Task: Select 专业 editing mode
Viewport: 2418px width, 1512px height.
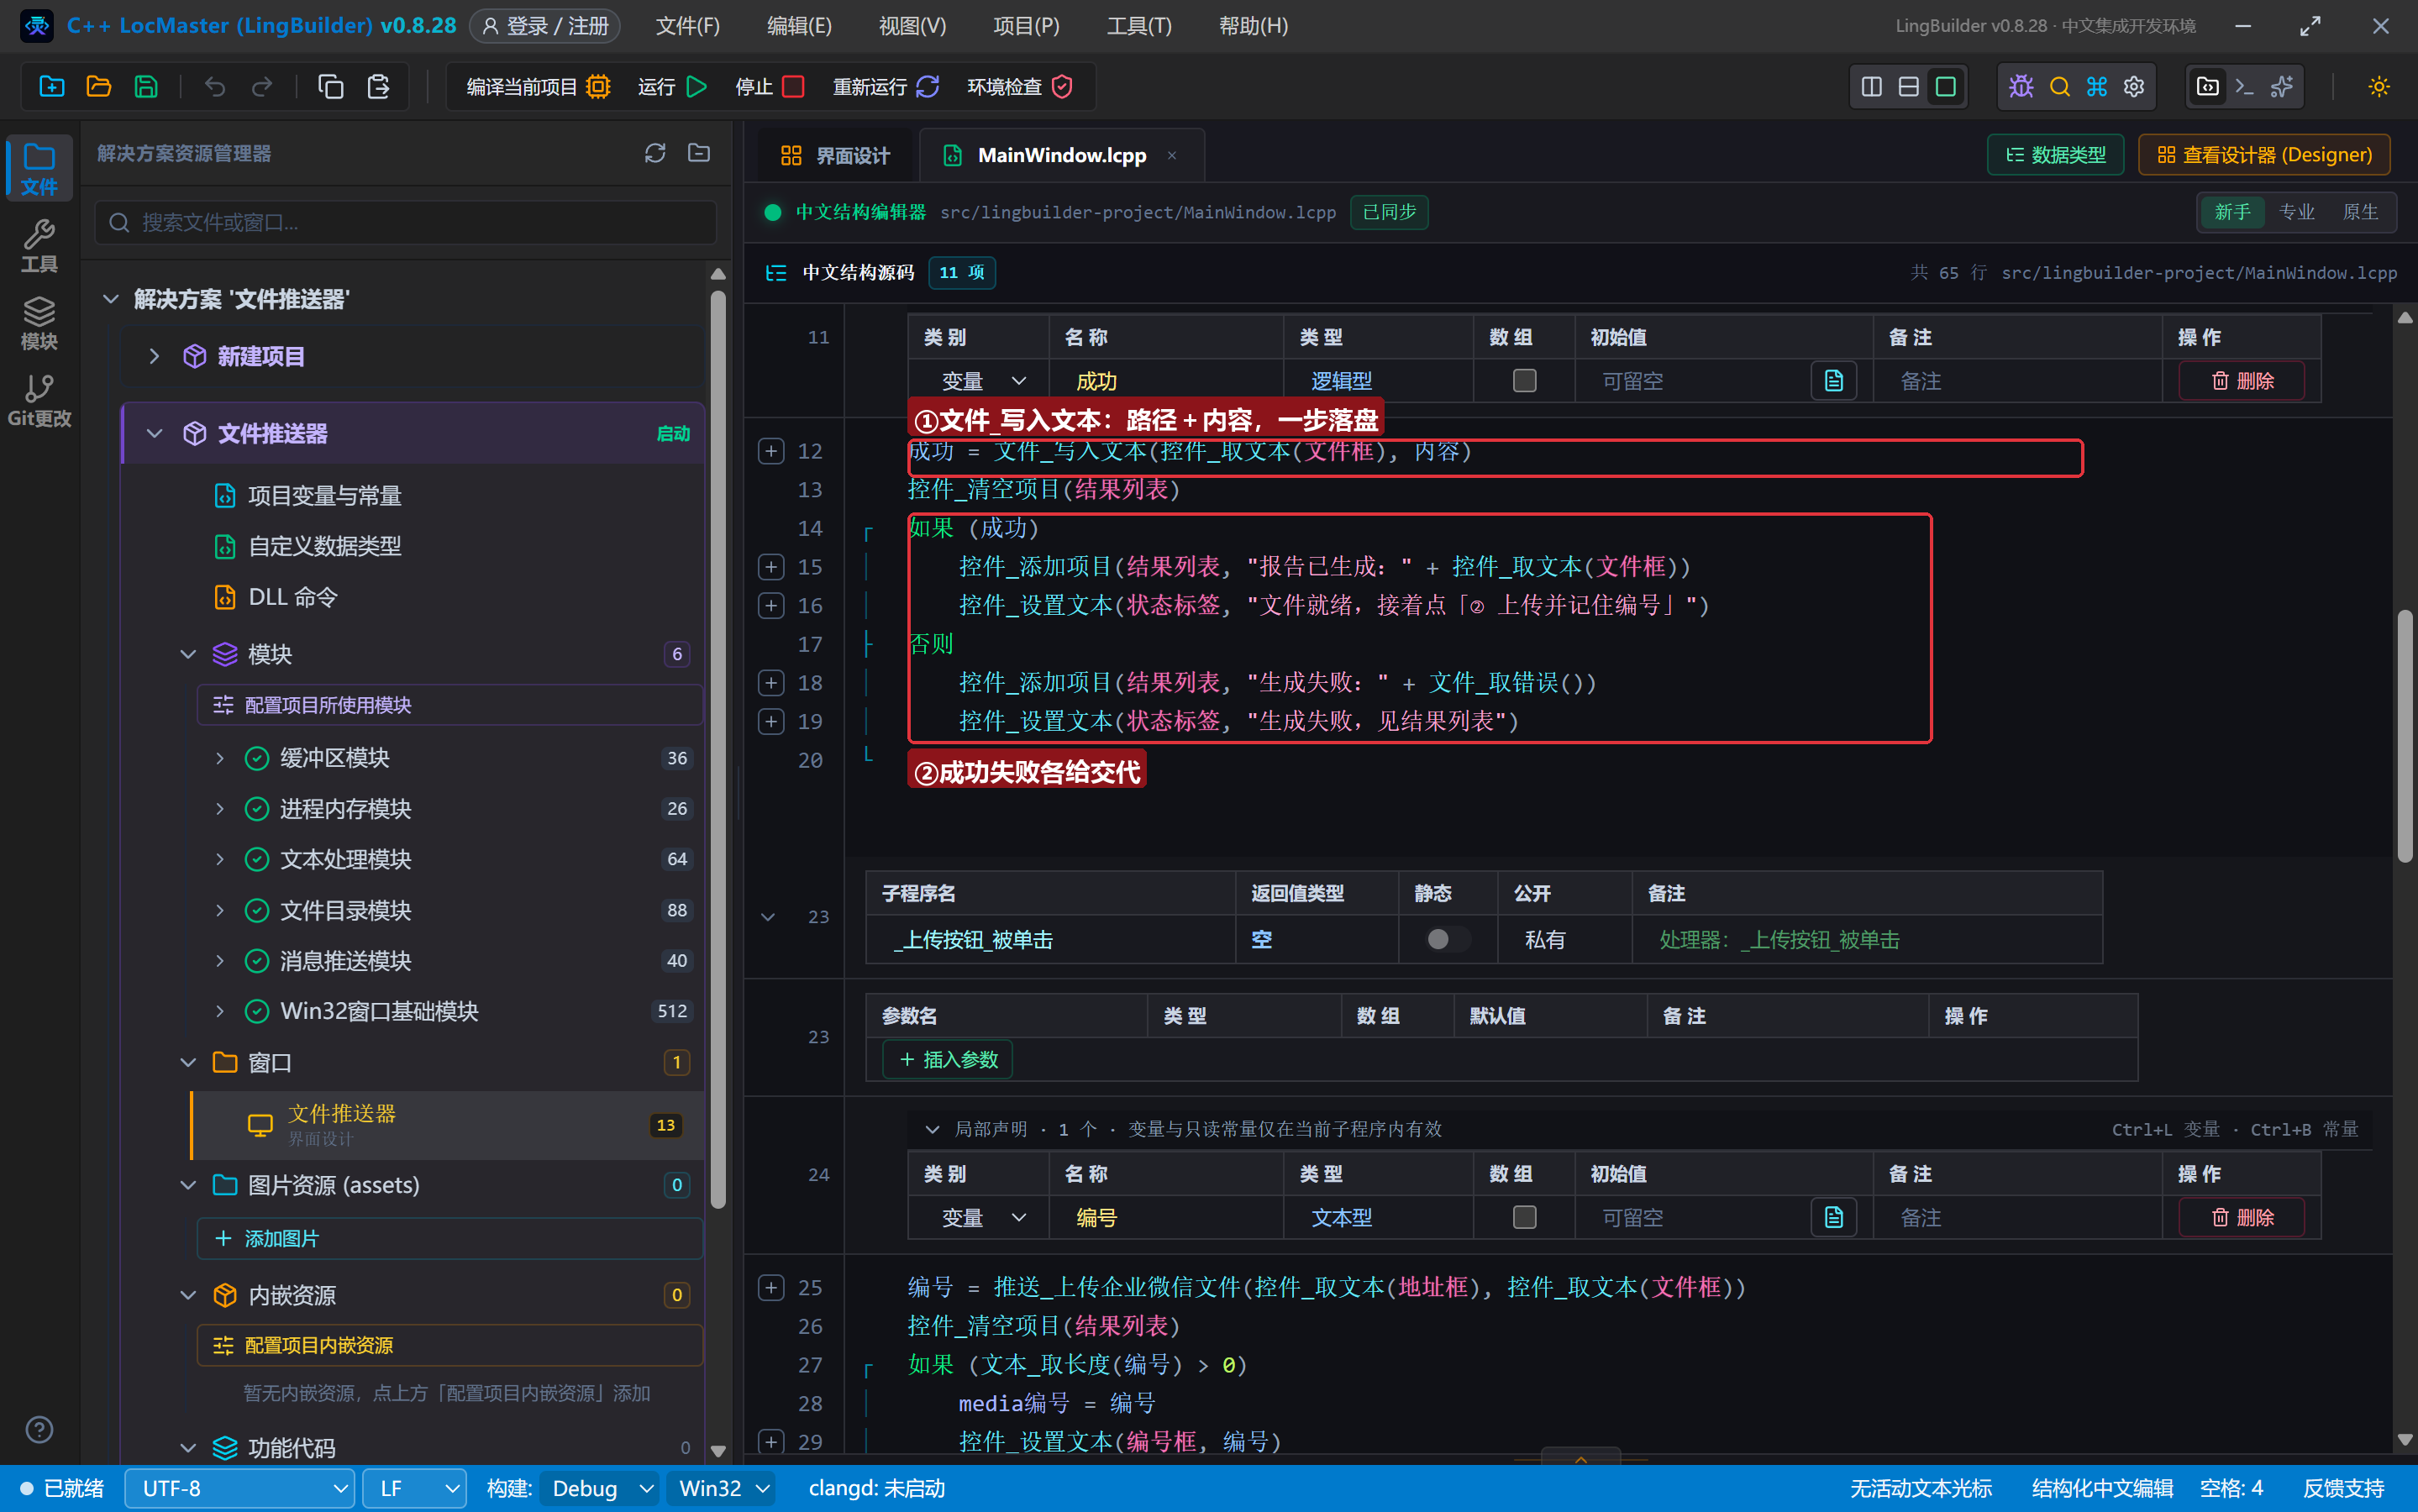Action: coord(2296,212)
